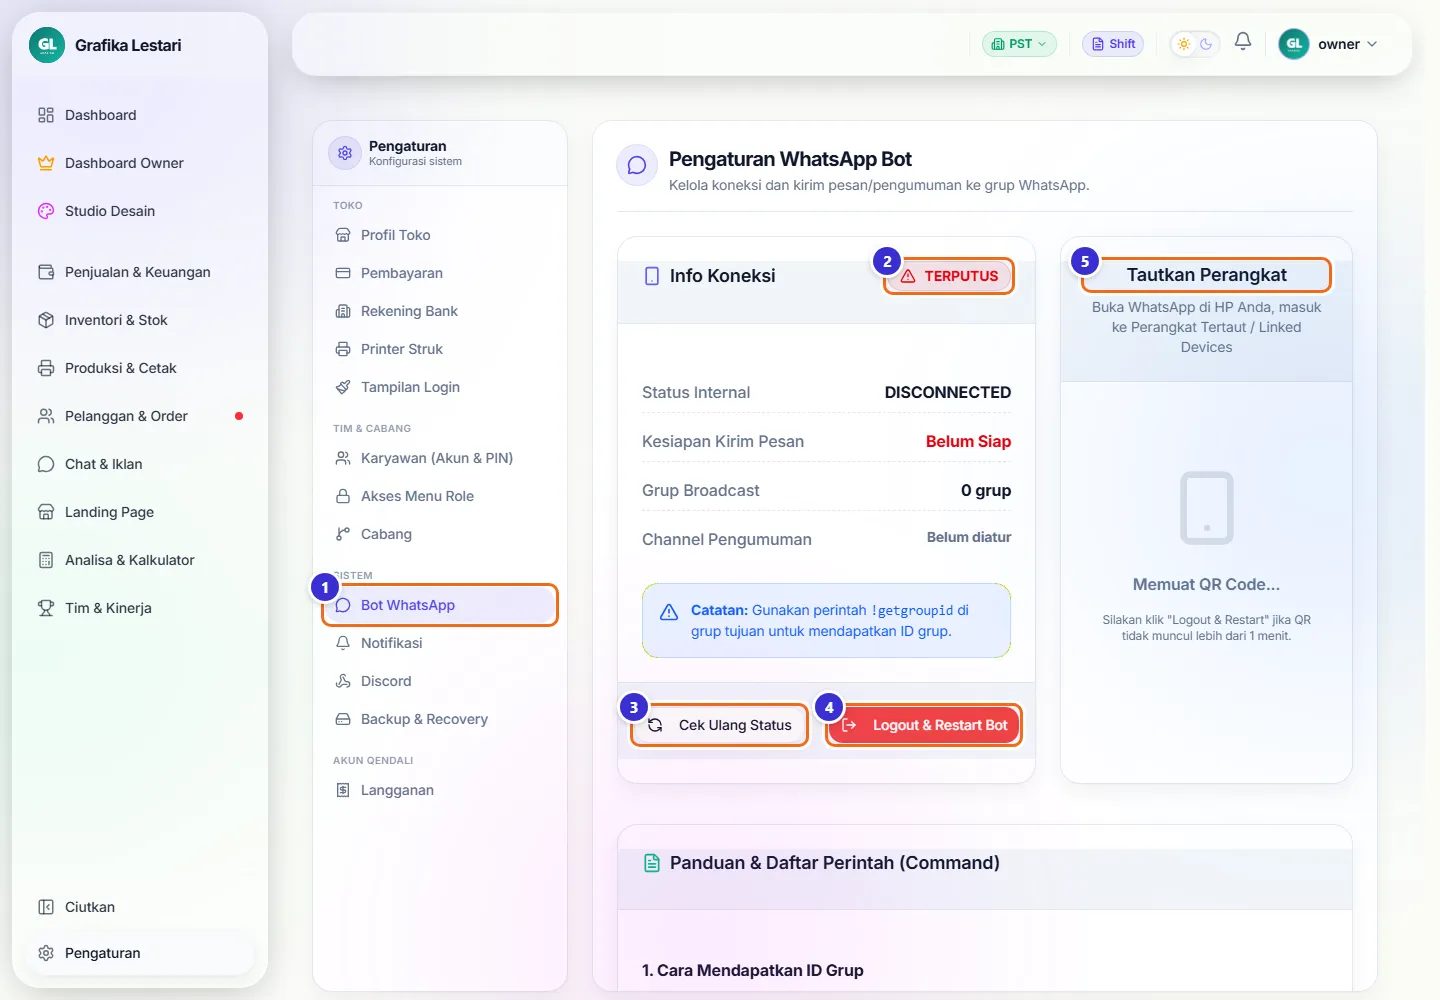Switch to light mode sun icon
The width and height of the screenshot is (1440, 1000).
[x=1184, y=44]
